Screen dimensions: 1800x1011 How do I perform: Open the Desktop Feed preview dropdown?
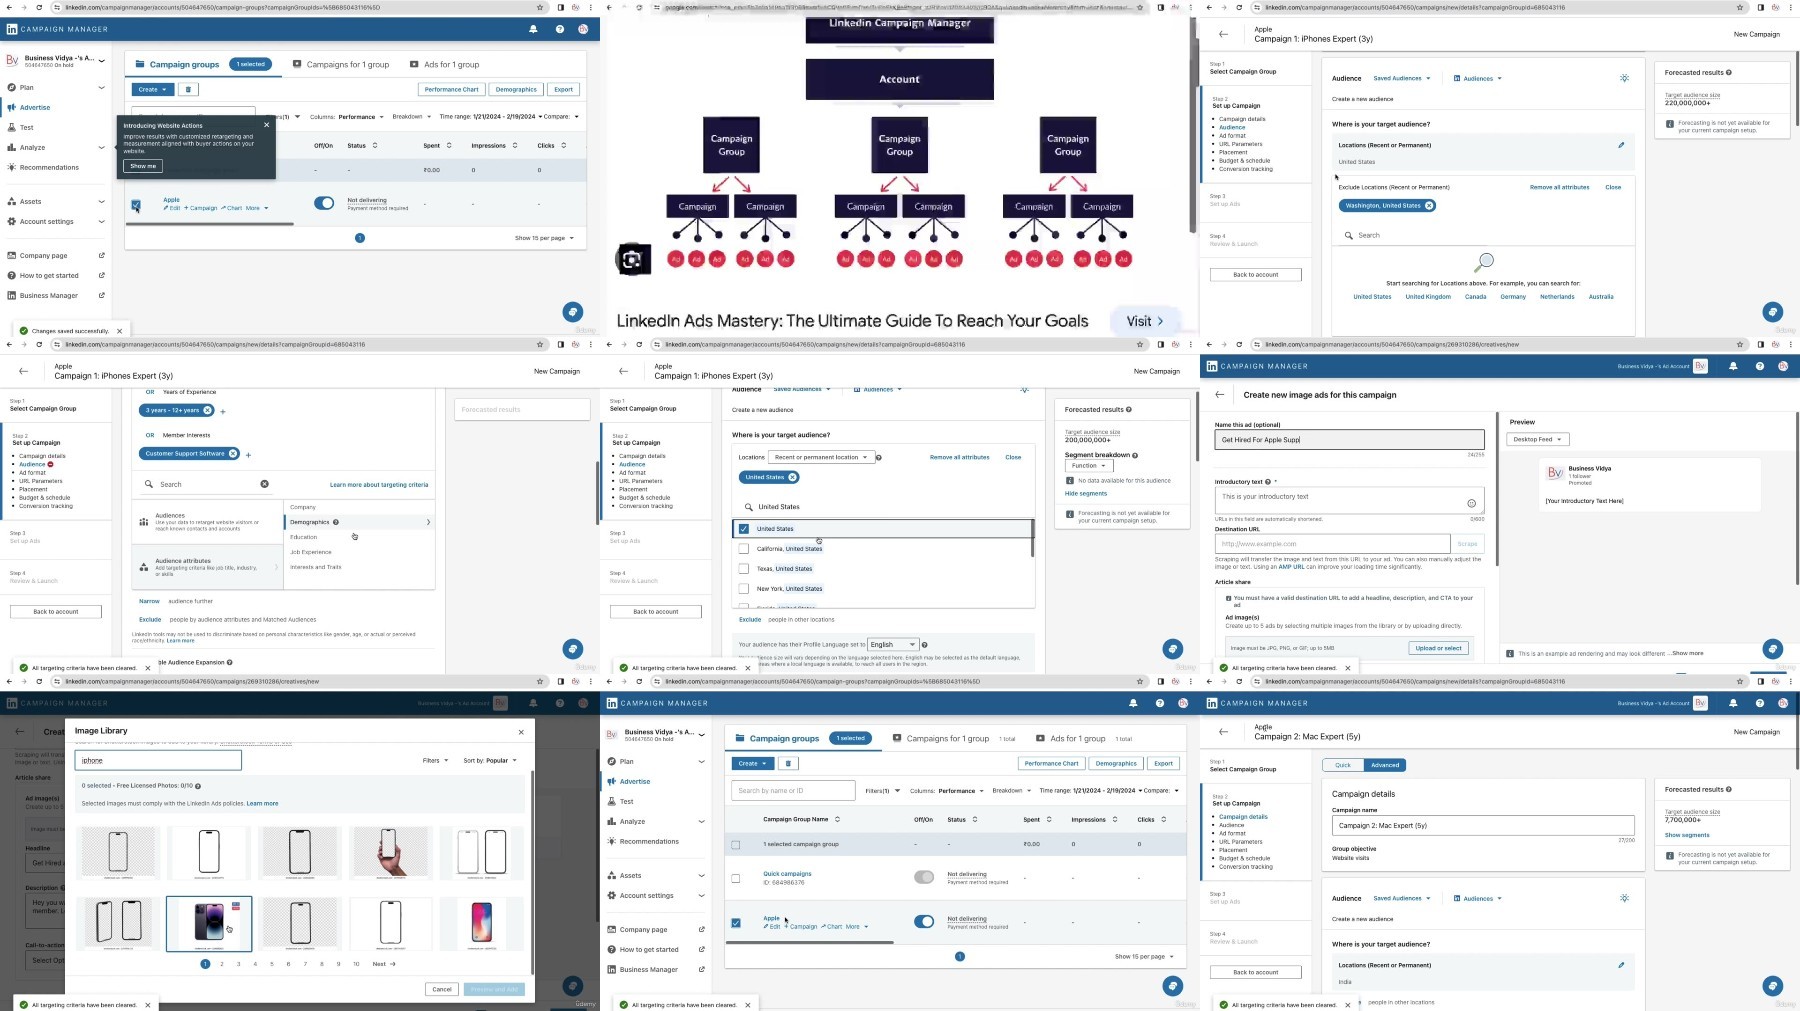click(1537, 440)
